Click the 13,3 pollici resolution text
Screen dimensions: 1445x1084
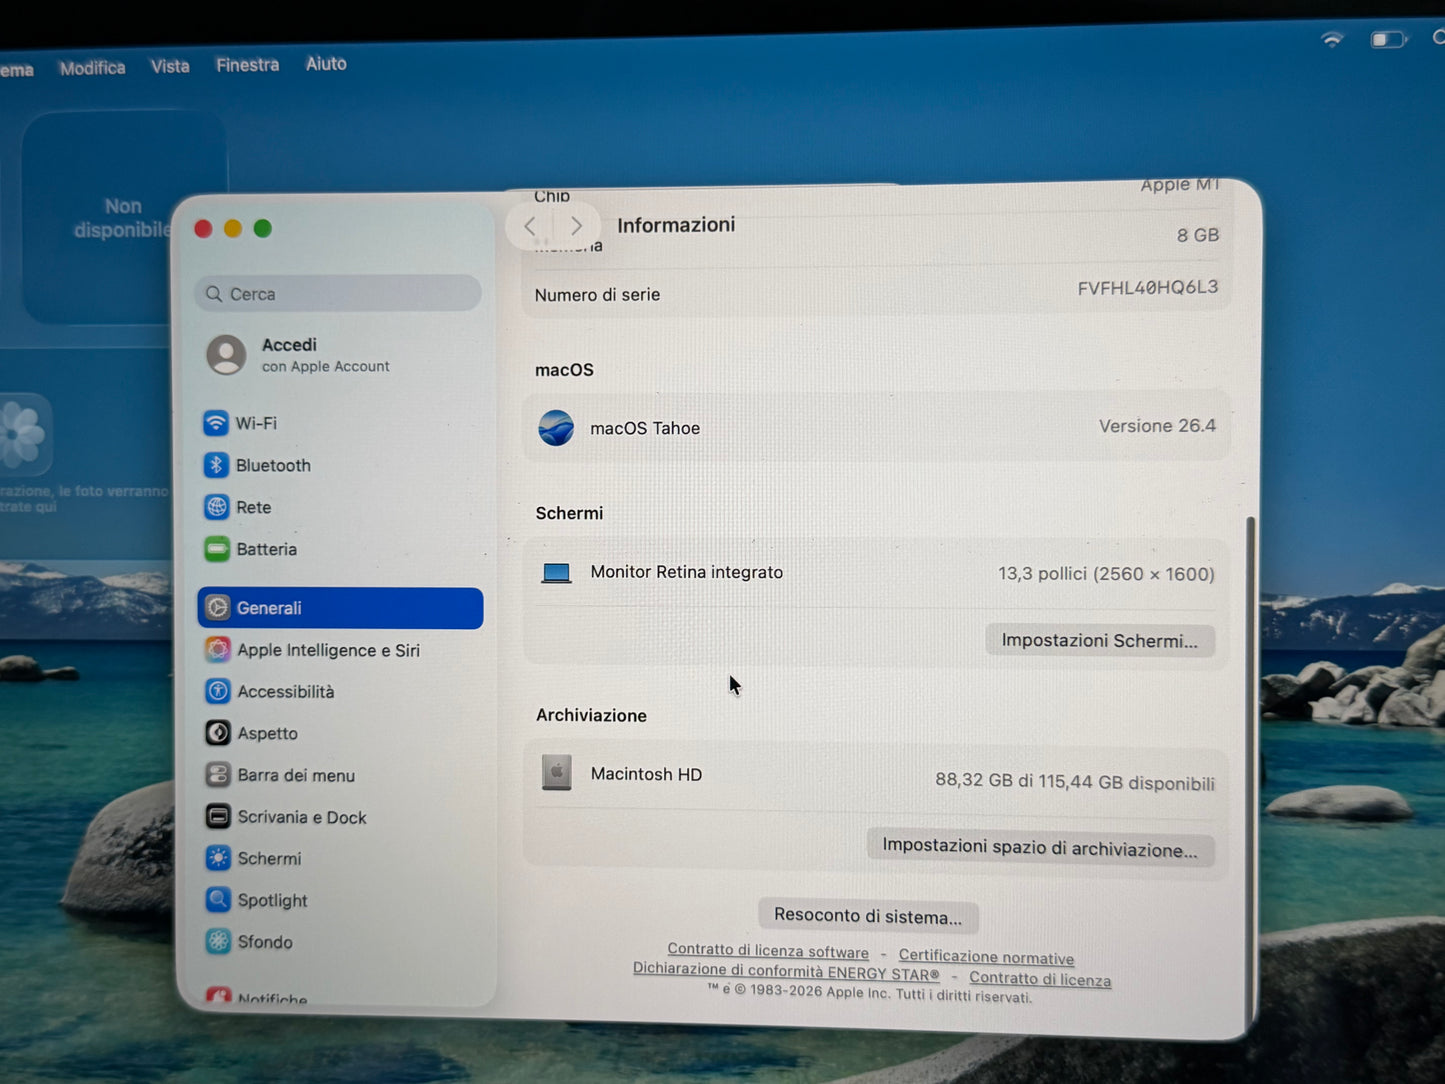click(1106, 574)
